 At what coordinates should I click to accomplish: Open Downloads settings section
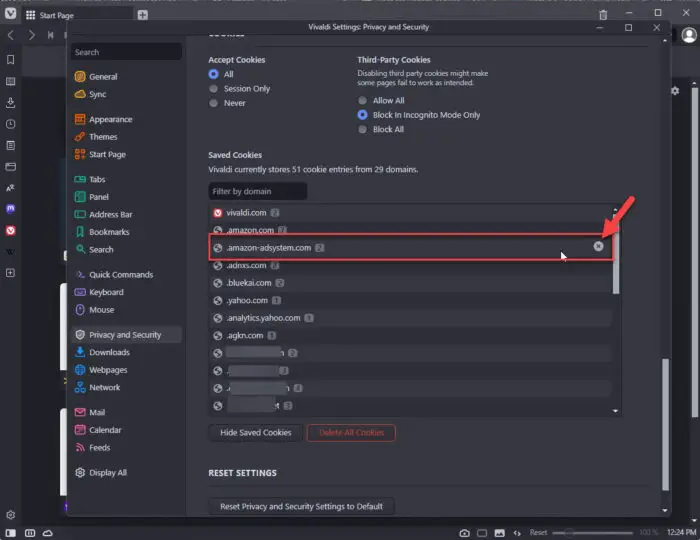(126, 352)
